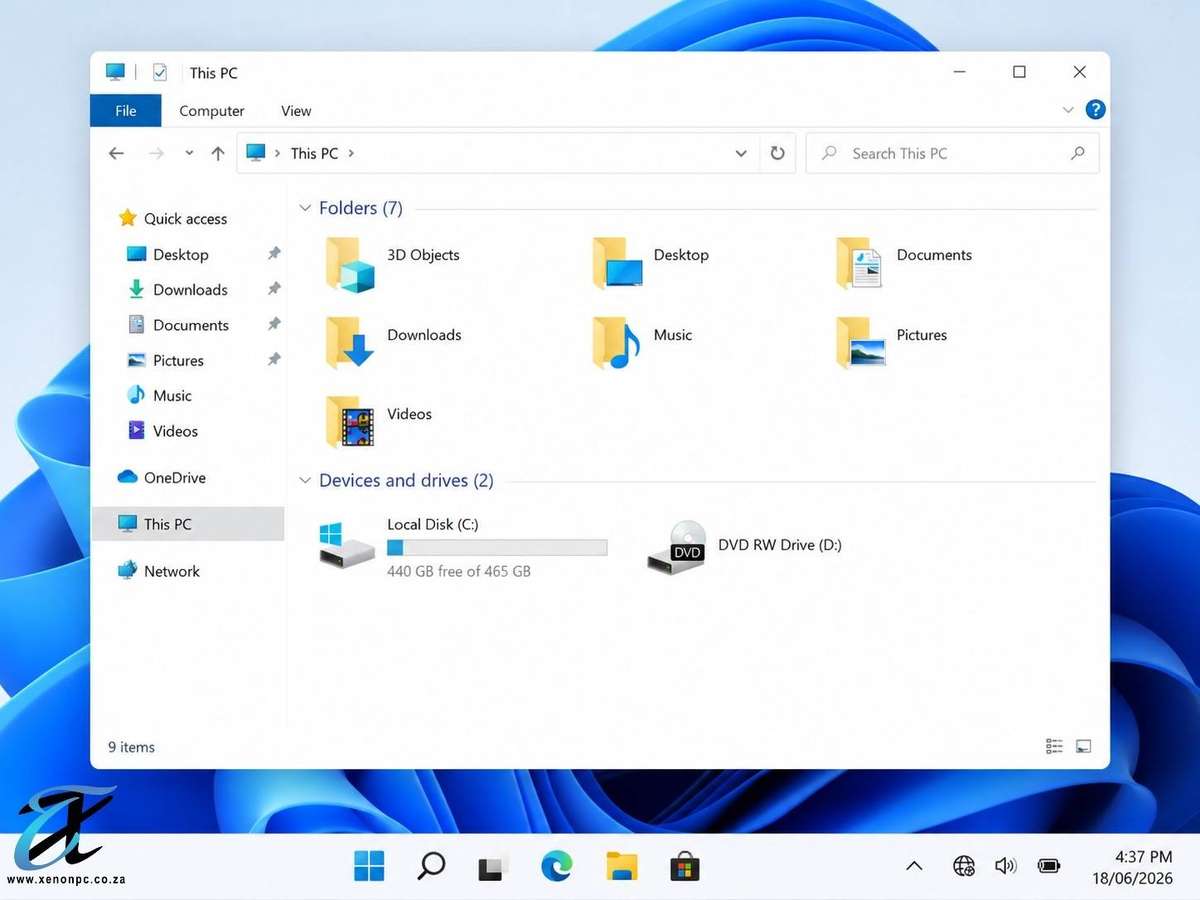Viewport: 1200px width, 900px height.
Task: Open the Desktop folder in main pane
Action: click(617, 264)
